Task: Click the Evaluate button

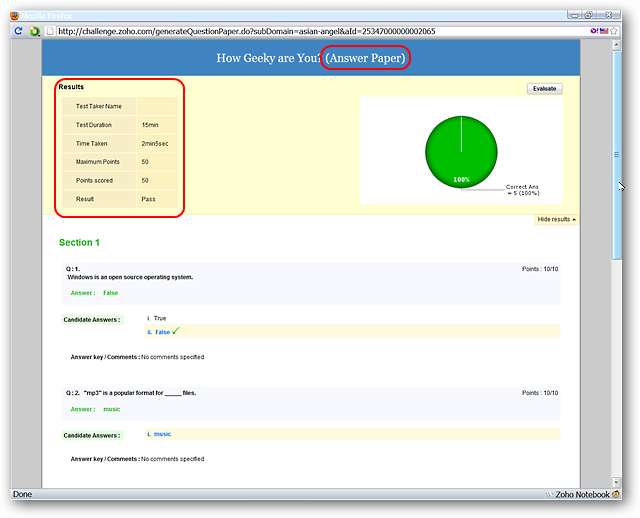Action: [x=544, y=89]
